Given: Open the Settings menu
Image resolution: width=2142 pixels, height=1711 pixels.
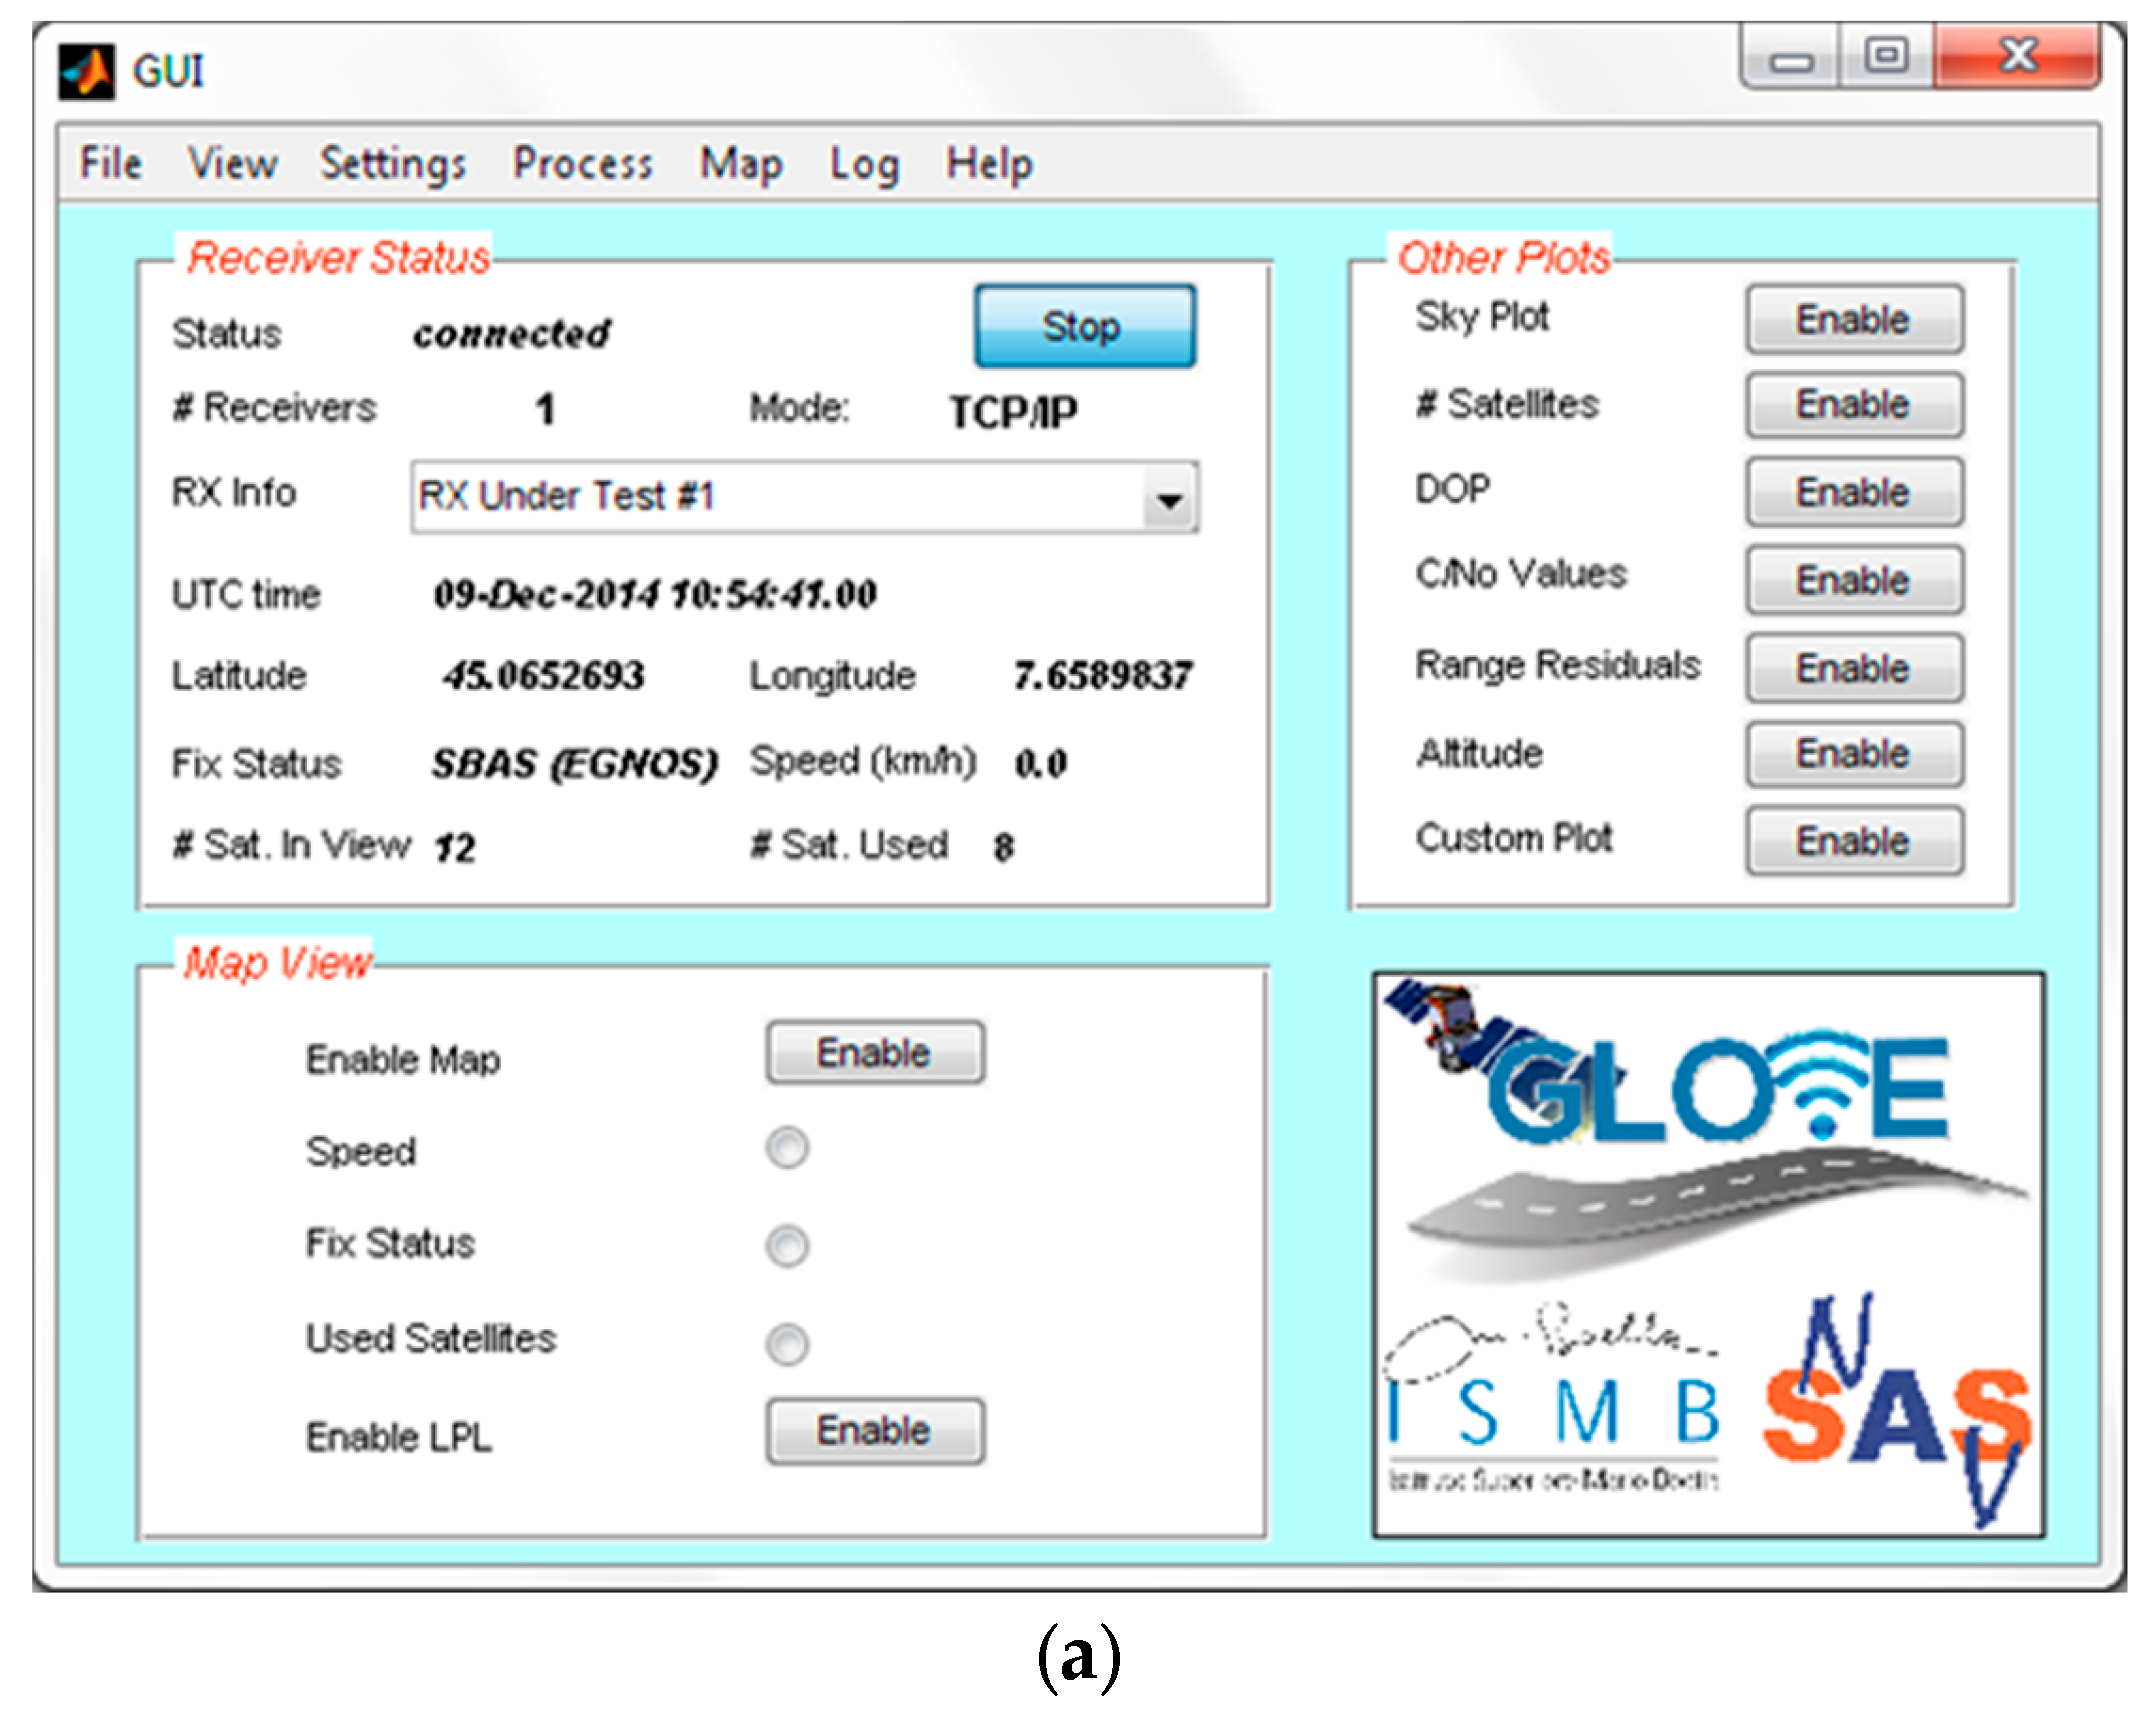Looking at the screenshot, I should 392,163.
